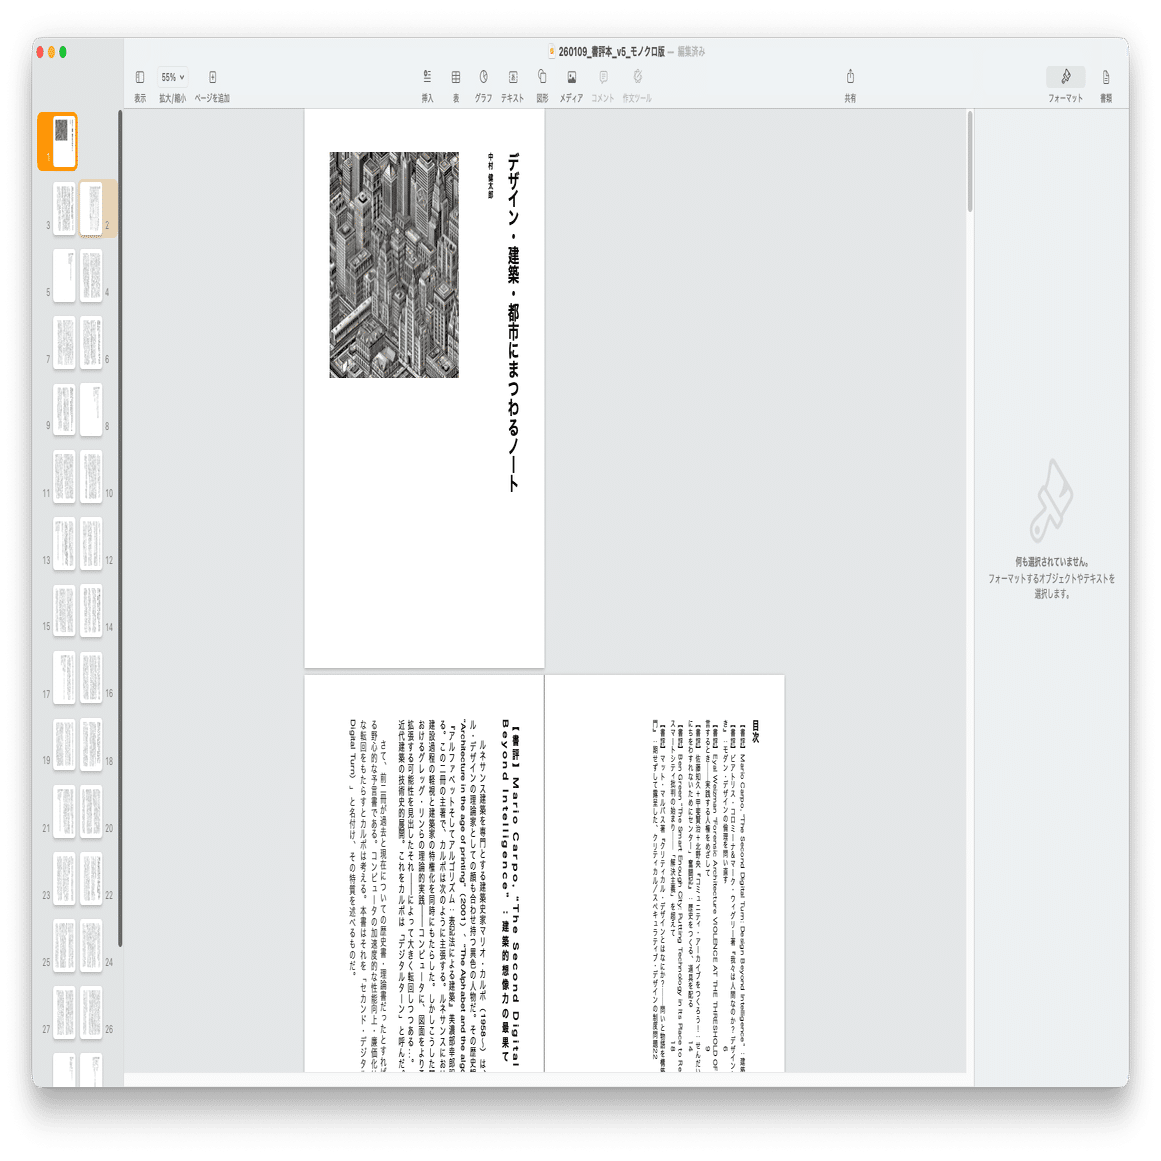Open the chart (グラフ) insertion icon
This screenshot has height=1161, width=1161.
tap(483, 76)
